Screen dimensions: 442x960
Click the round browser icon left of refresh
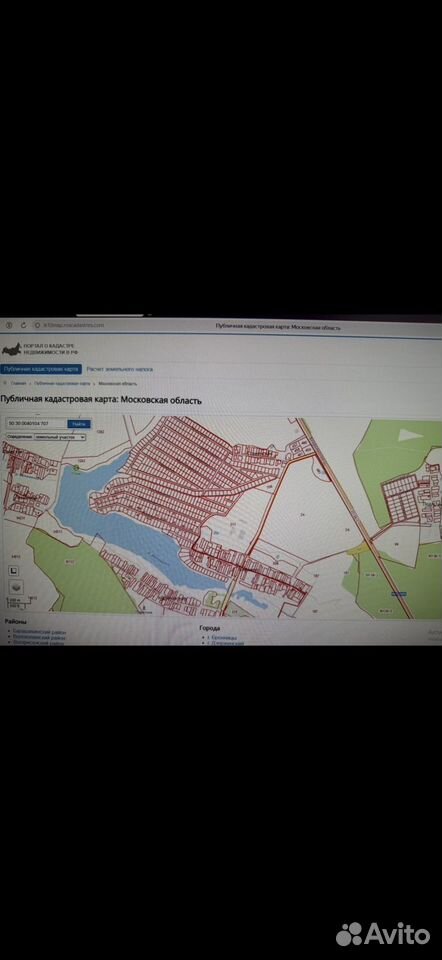pos(9,325)
